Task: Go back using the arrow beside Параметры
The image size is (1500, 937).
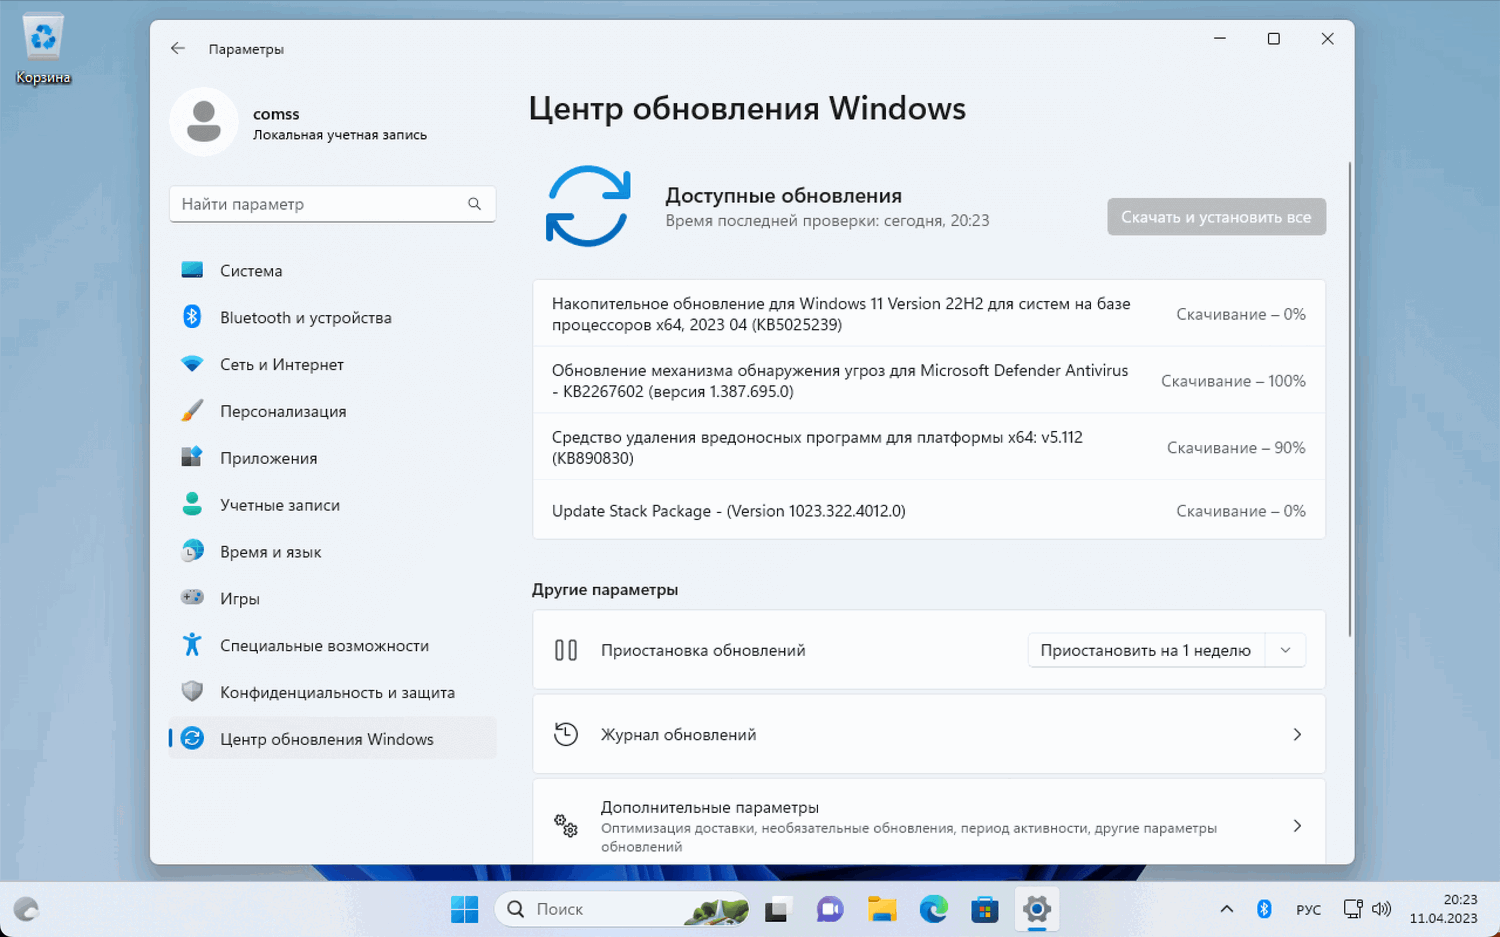Action: [x=178, y=48]
